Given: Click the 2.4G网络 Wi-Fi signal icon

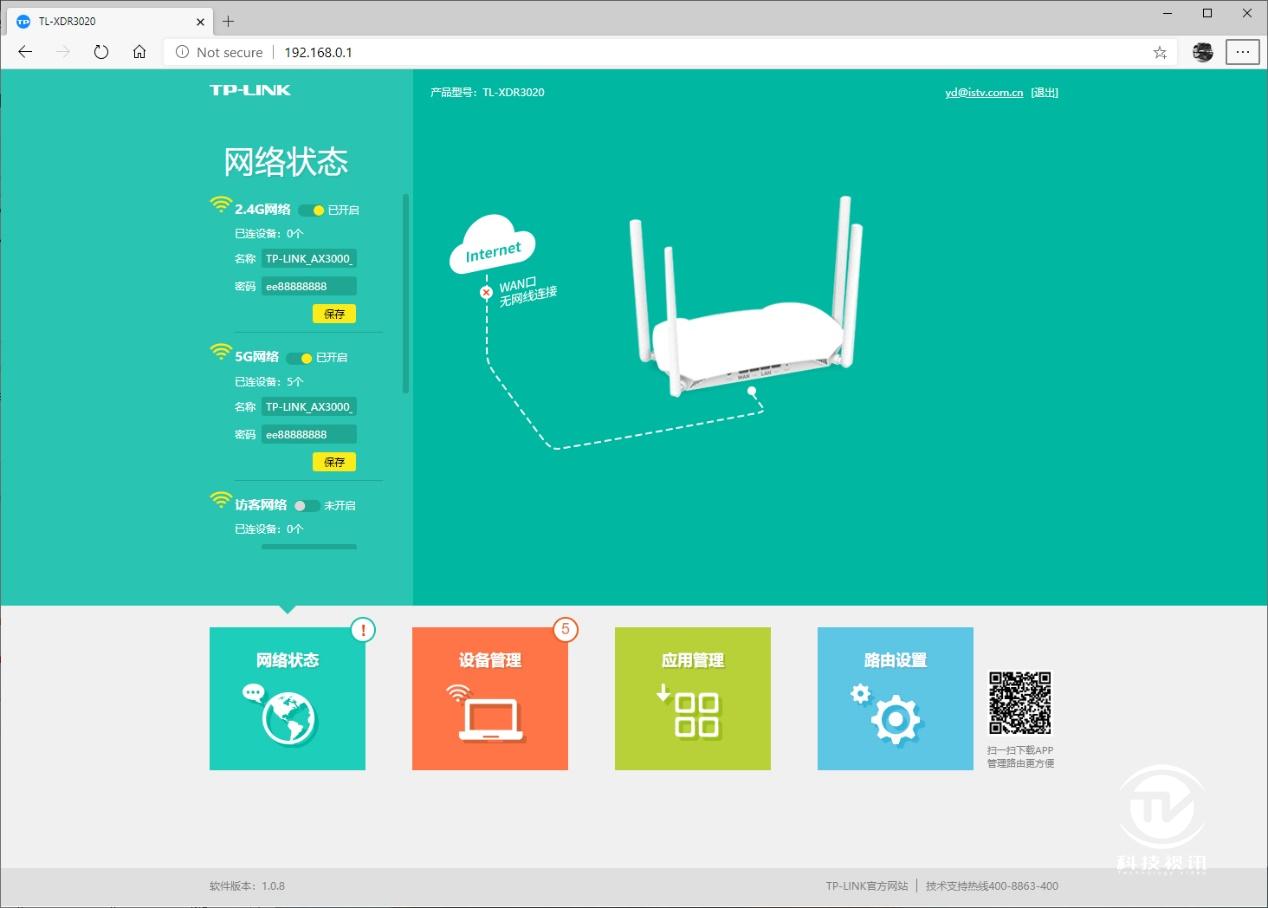Looking at the screenshot, I should [x=220, y=204].
